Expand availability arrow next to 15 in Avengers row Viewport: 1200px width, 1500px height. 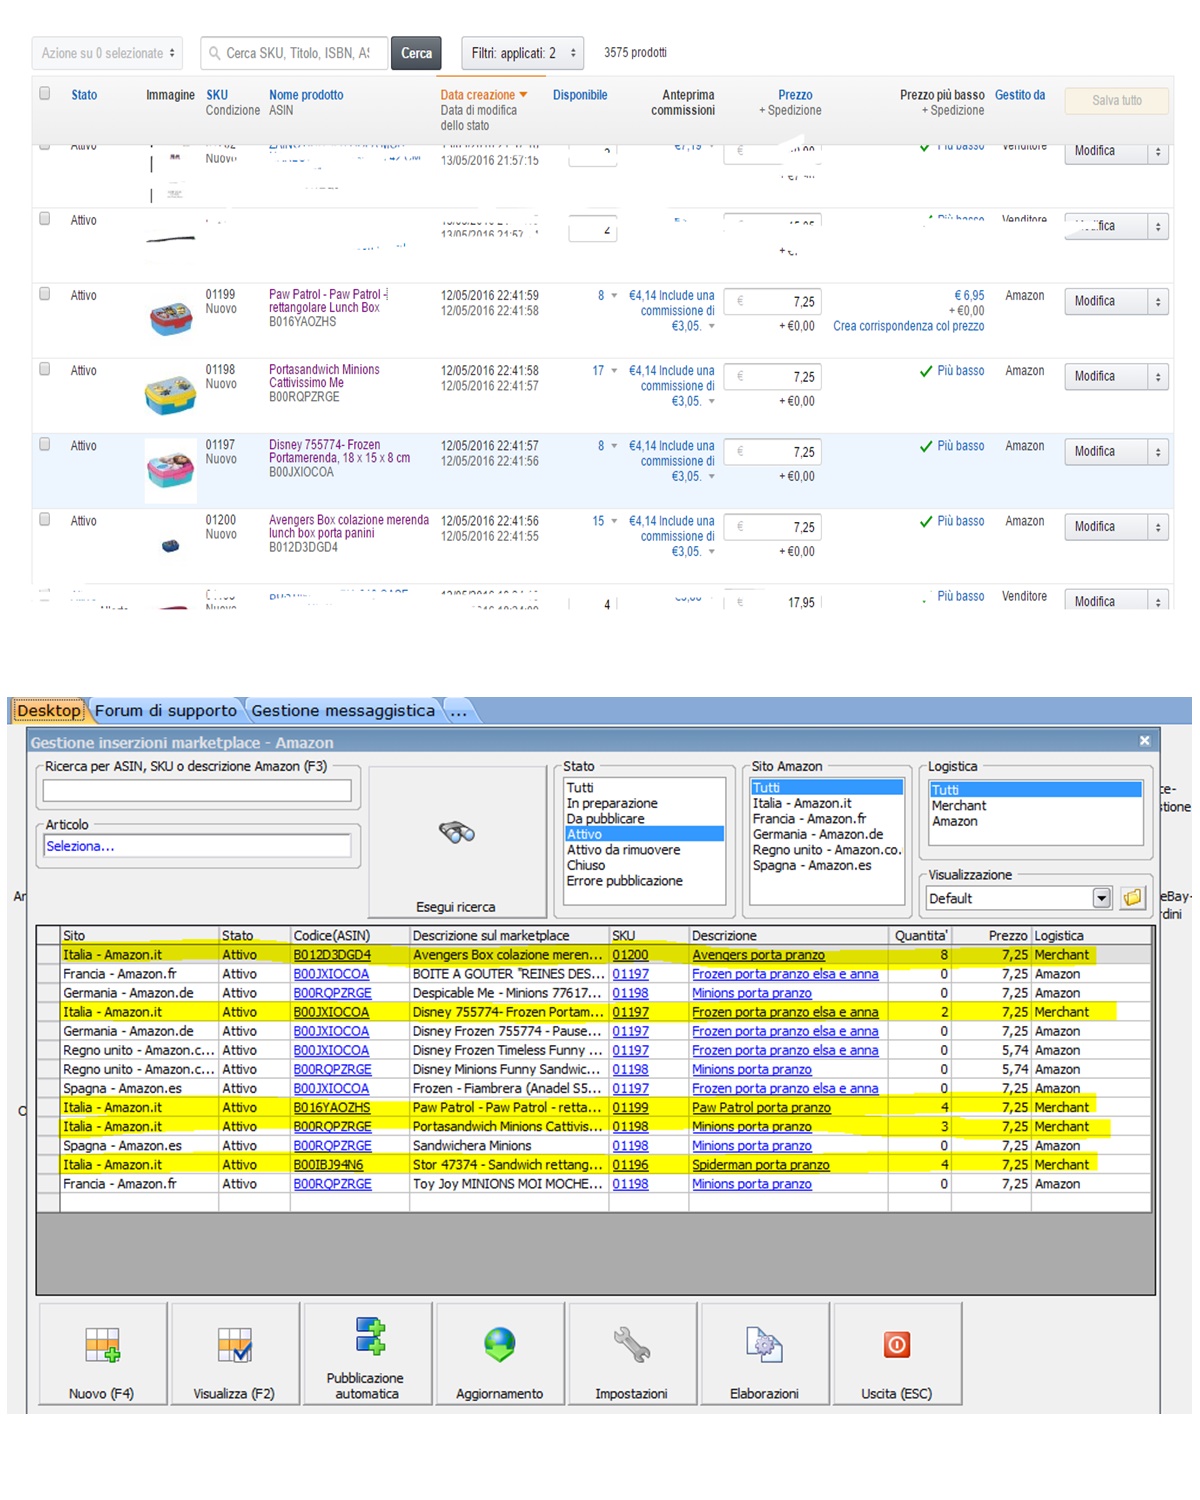pos(614,521)
